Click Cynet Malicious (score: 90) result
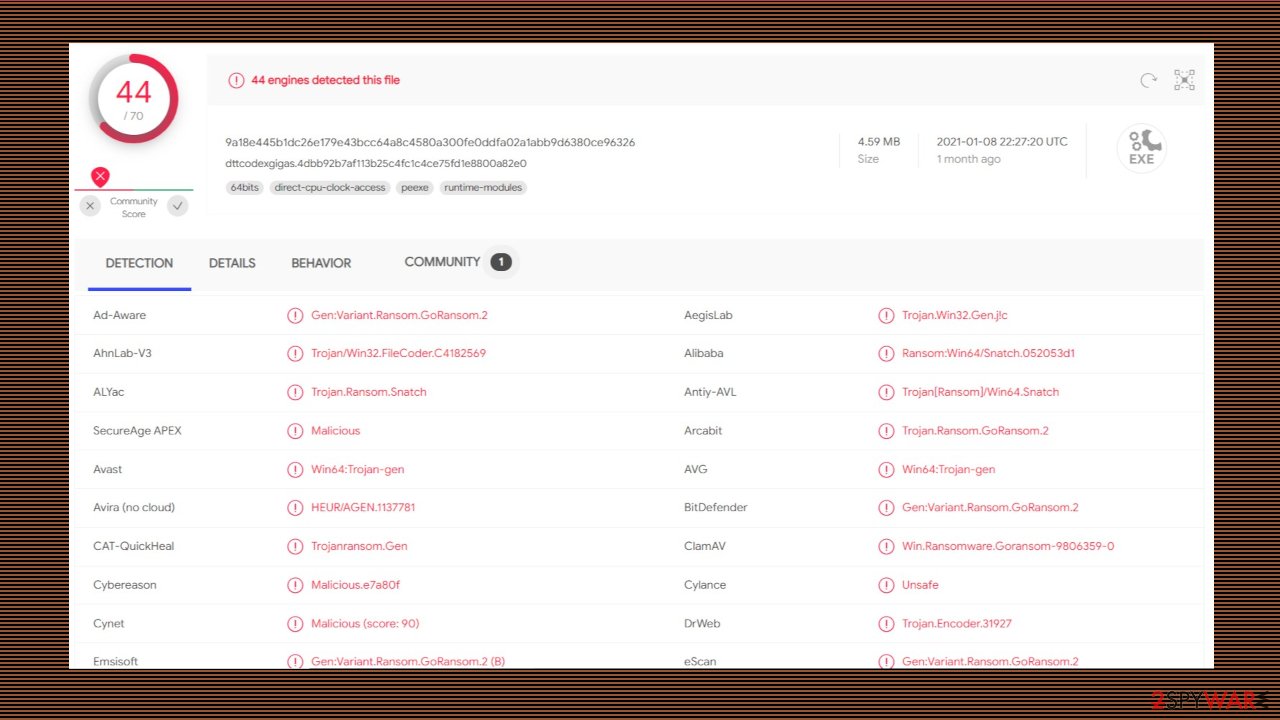Image resolution: width=1280 pixels, height=720 pixels. [x=365, y=623]
